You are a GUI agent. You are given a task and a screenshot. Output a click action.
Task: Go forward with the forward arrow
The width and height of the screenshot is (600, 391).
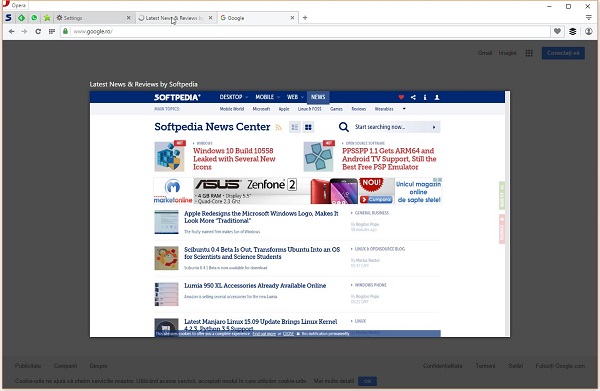coord(24,31)
